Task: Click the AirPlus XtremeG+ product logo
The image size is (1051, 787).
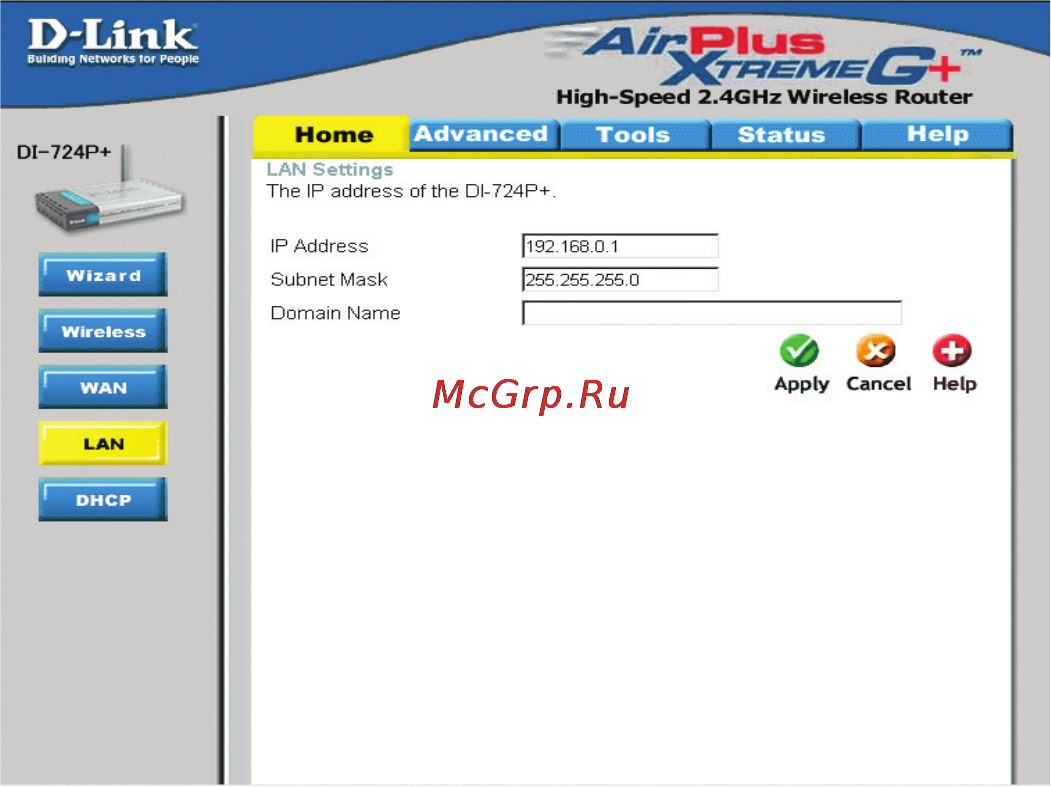Action: [x=764, y=57]
